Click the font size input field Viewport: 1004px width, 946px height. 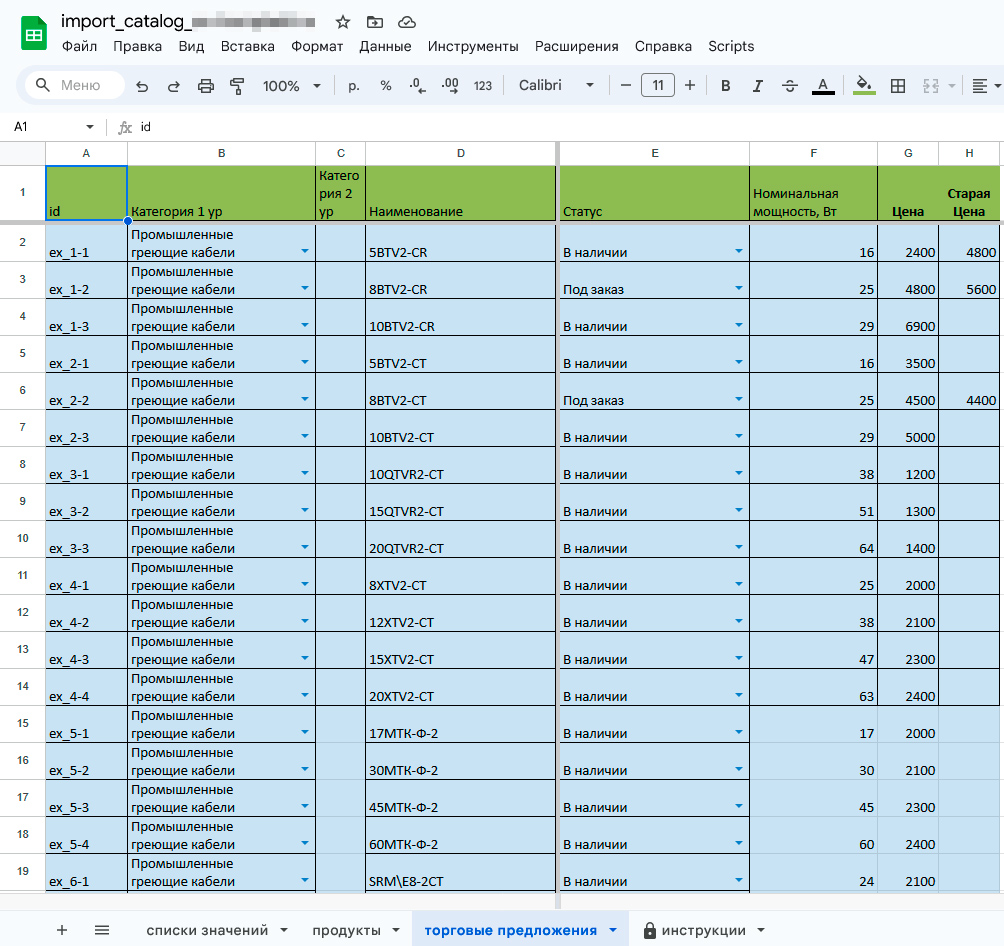tap(657, 86)
